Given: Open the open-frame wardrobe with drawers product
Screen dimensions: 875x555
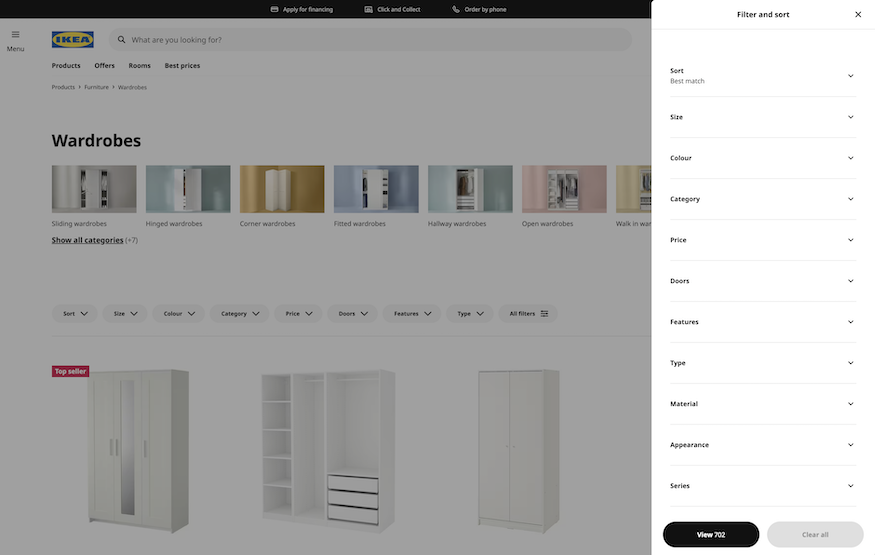Looking at the screenshot, I should [x=328, y=451].
